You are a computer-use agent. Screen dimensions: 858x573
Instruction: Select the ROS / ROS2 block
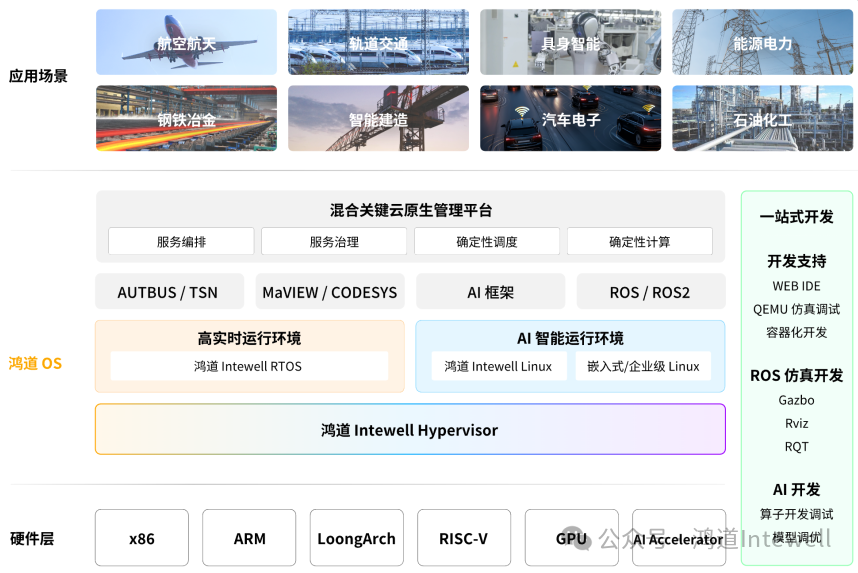[651, 292]
